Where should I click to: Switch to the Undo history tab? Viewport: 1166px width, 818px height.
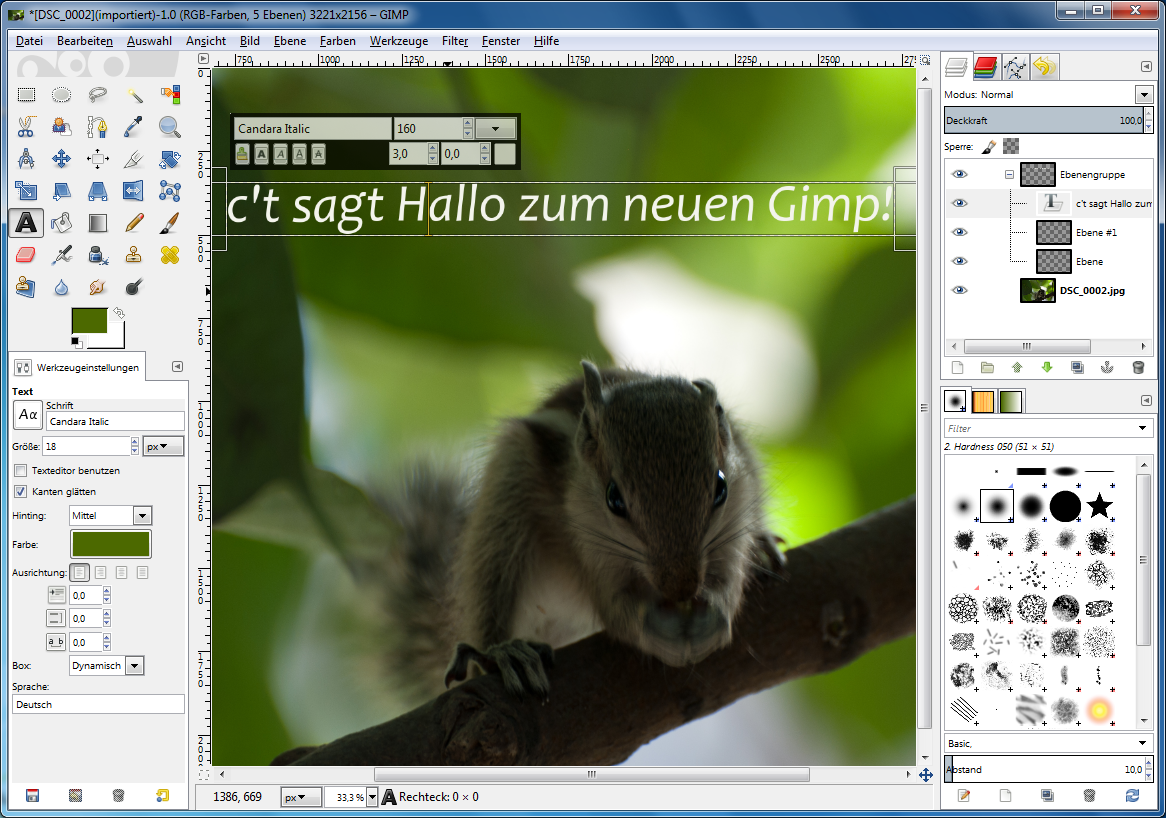(x=1044, y=67)
